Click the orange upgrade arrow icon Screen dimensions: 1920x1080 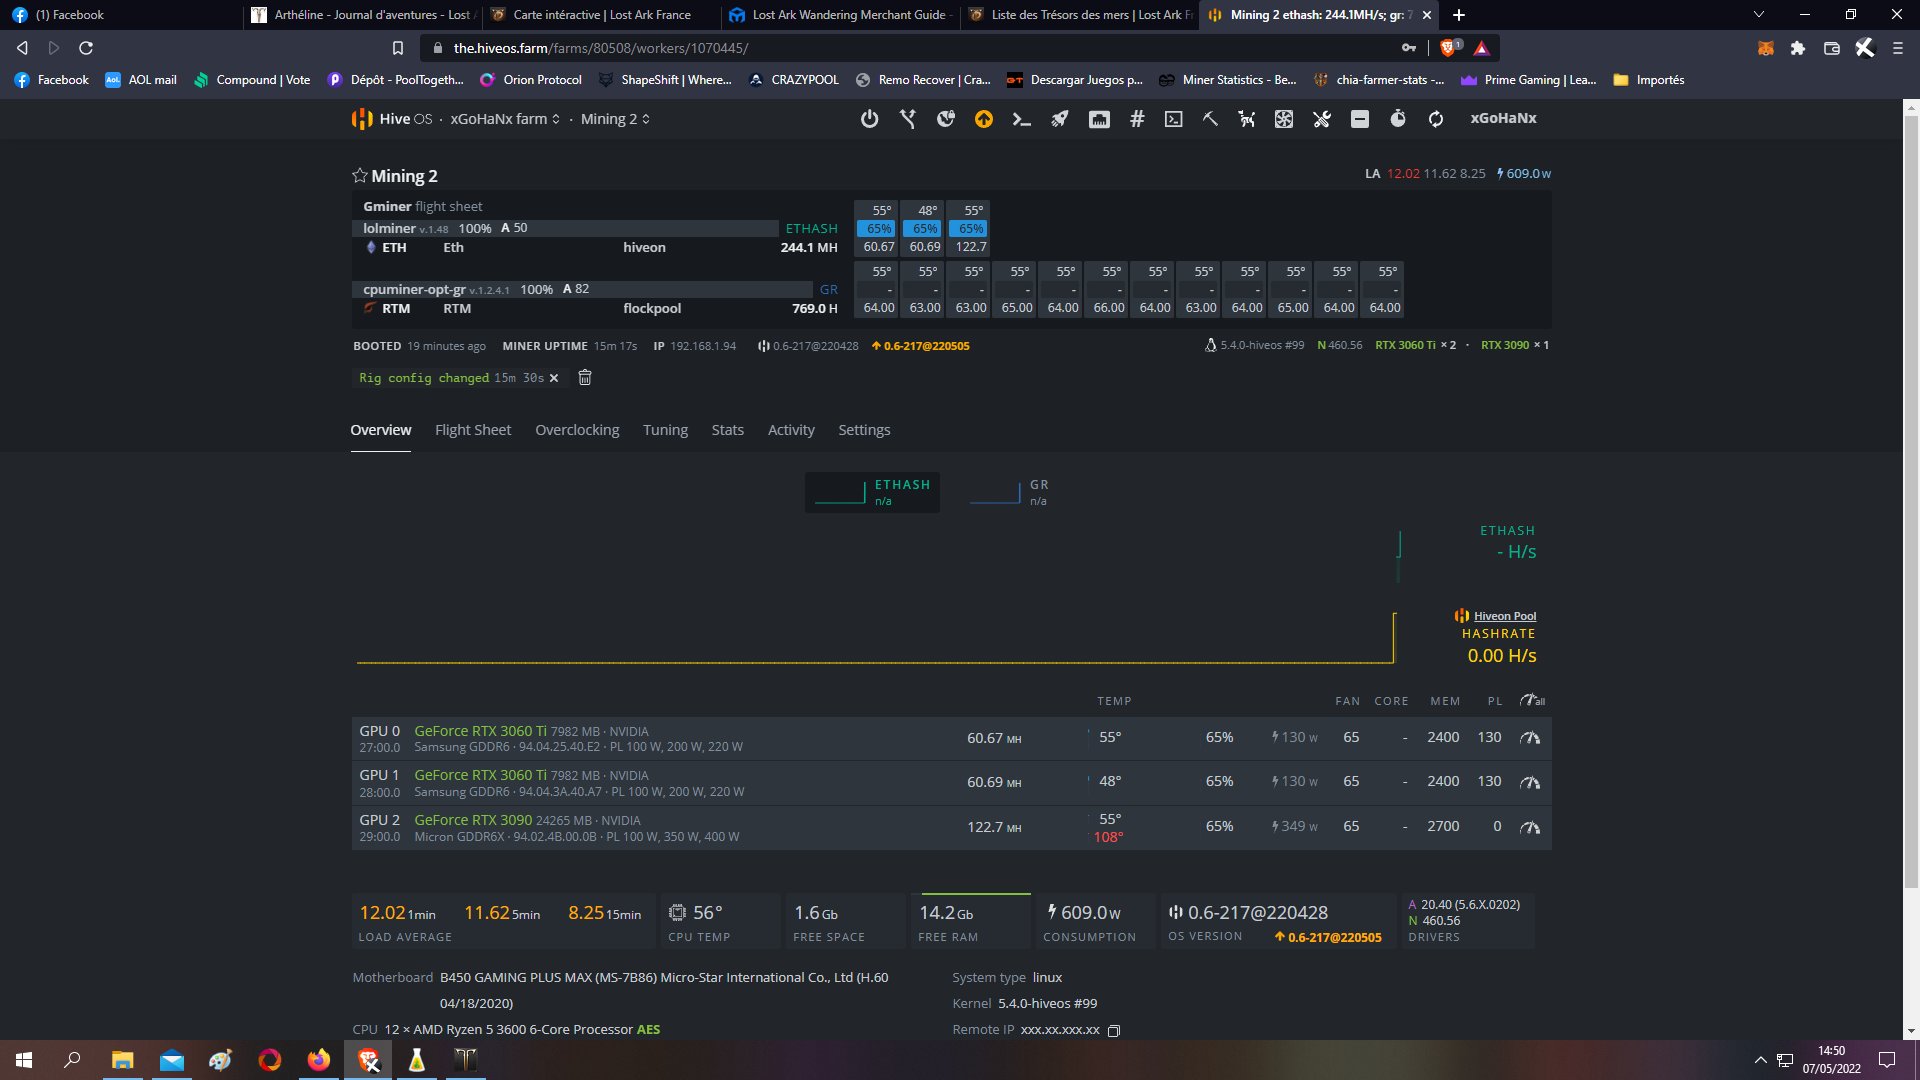[984, 119]
